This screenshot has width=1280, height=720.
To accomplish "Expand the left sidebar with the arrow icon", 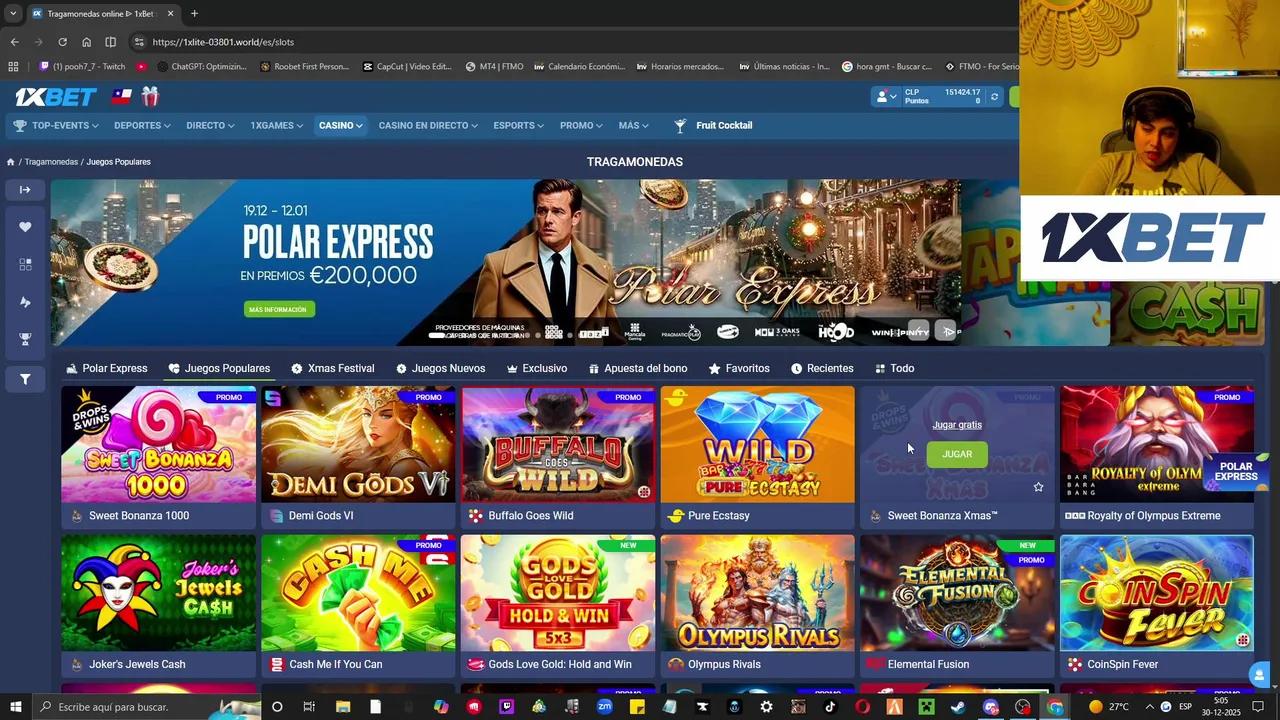I will click(25, 190).
